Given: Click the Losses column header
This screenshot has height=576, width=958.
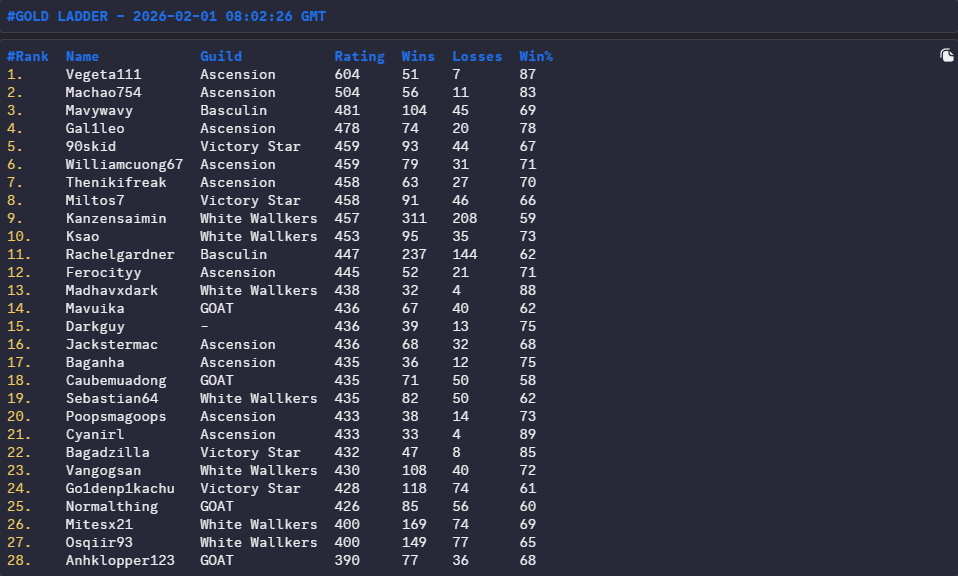Looking at the screenshot, I should click(x=477, y=57).
